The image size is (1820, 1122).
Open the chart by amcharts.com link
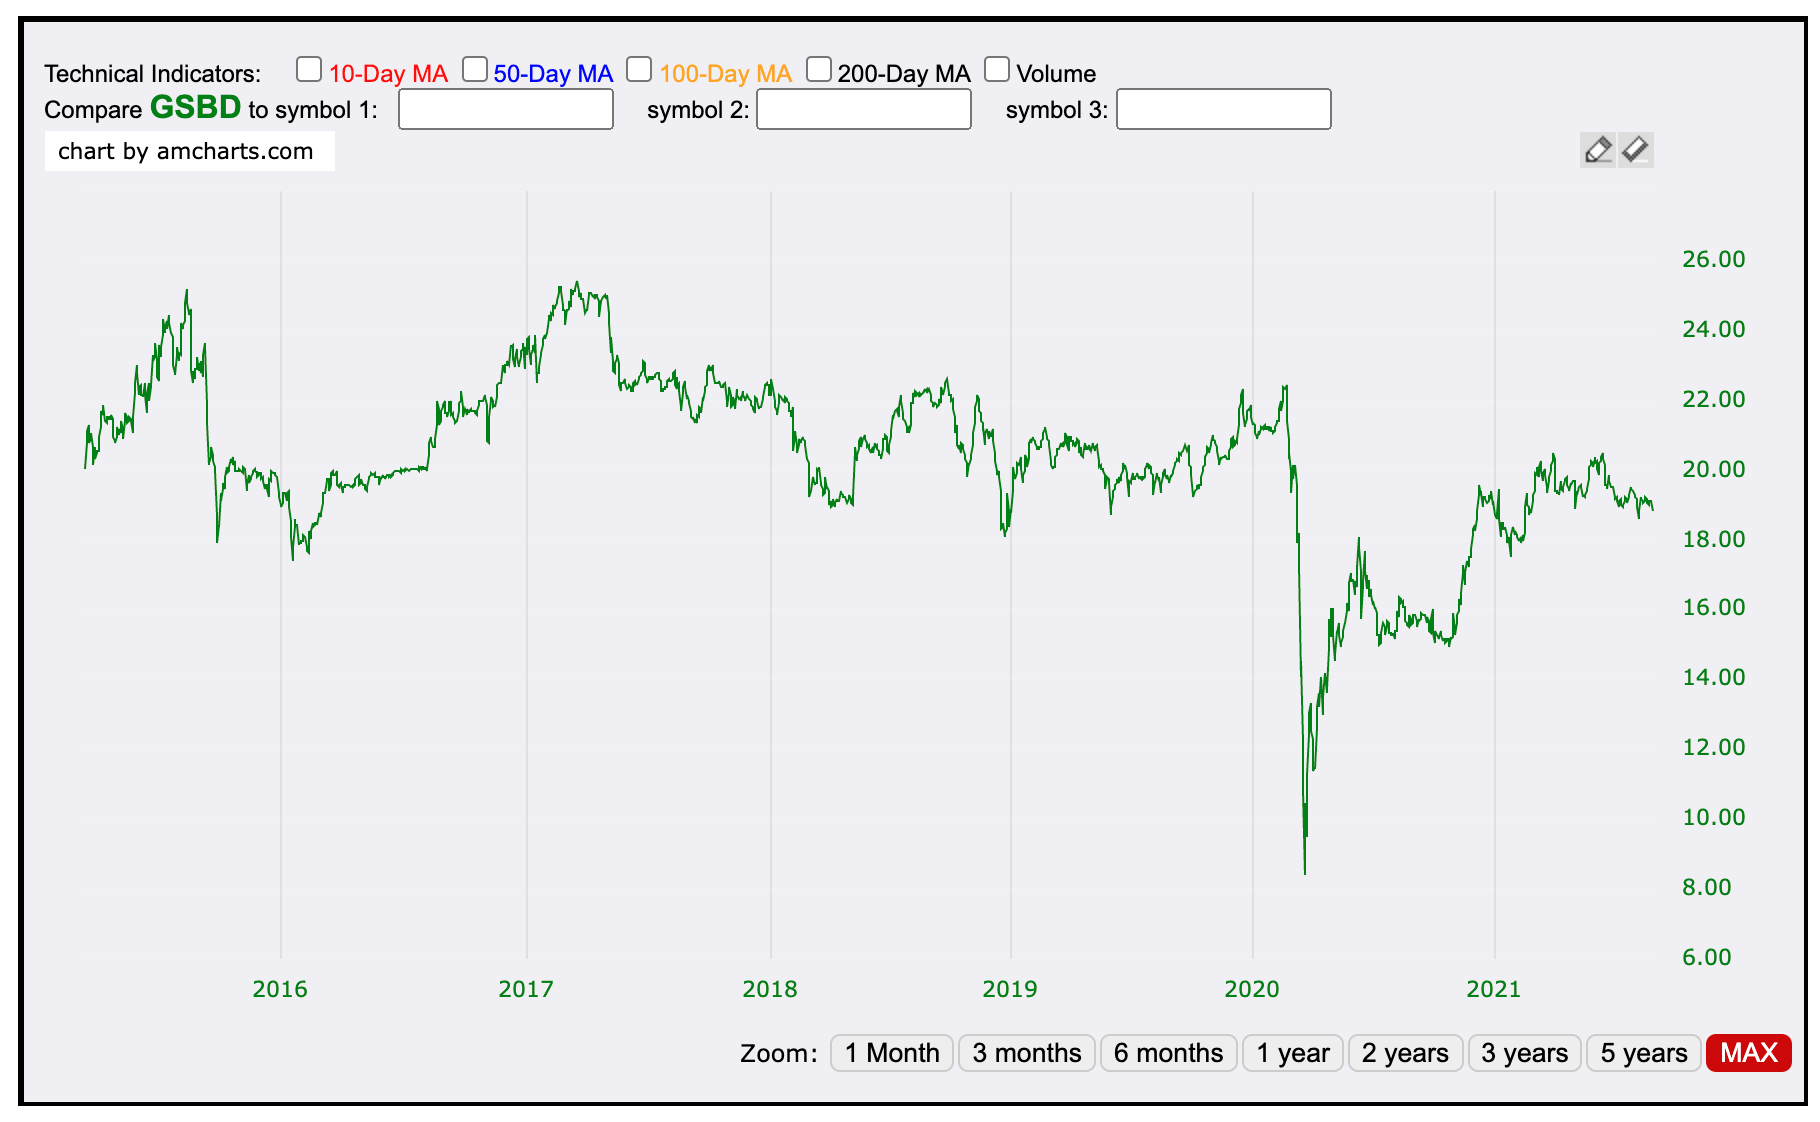click(189, 151)
